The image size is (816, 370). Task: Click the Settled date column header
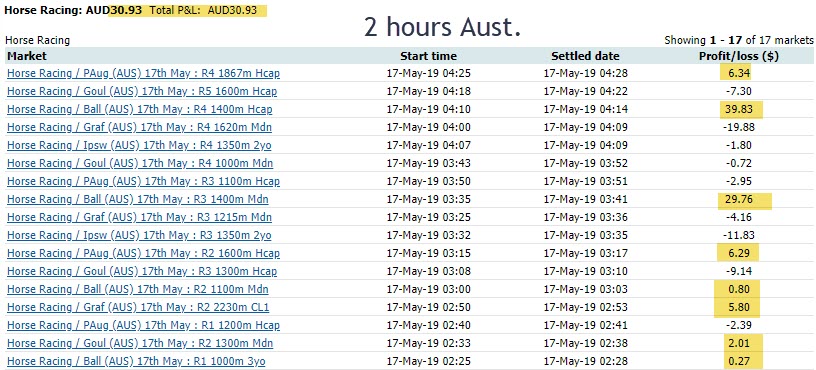[x=585, y=56]
